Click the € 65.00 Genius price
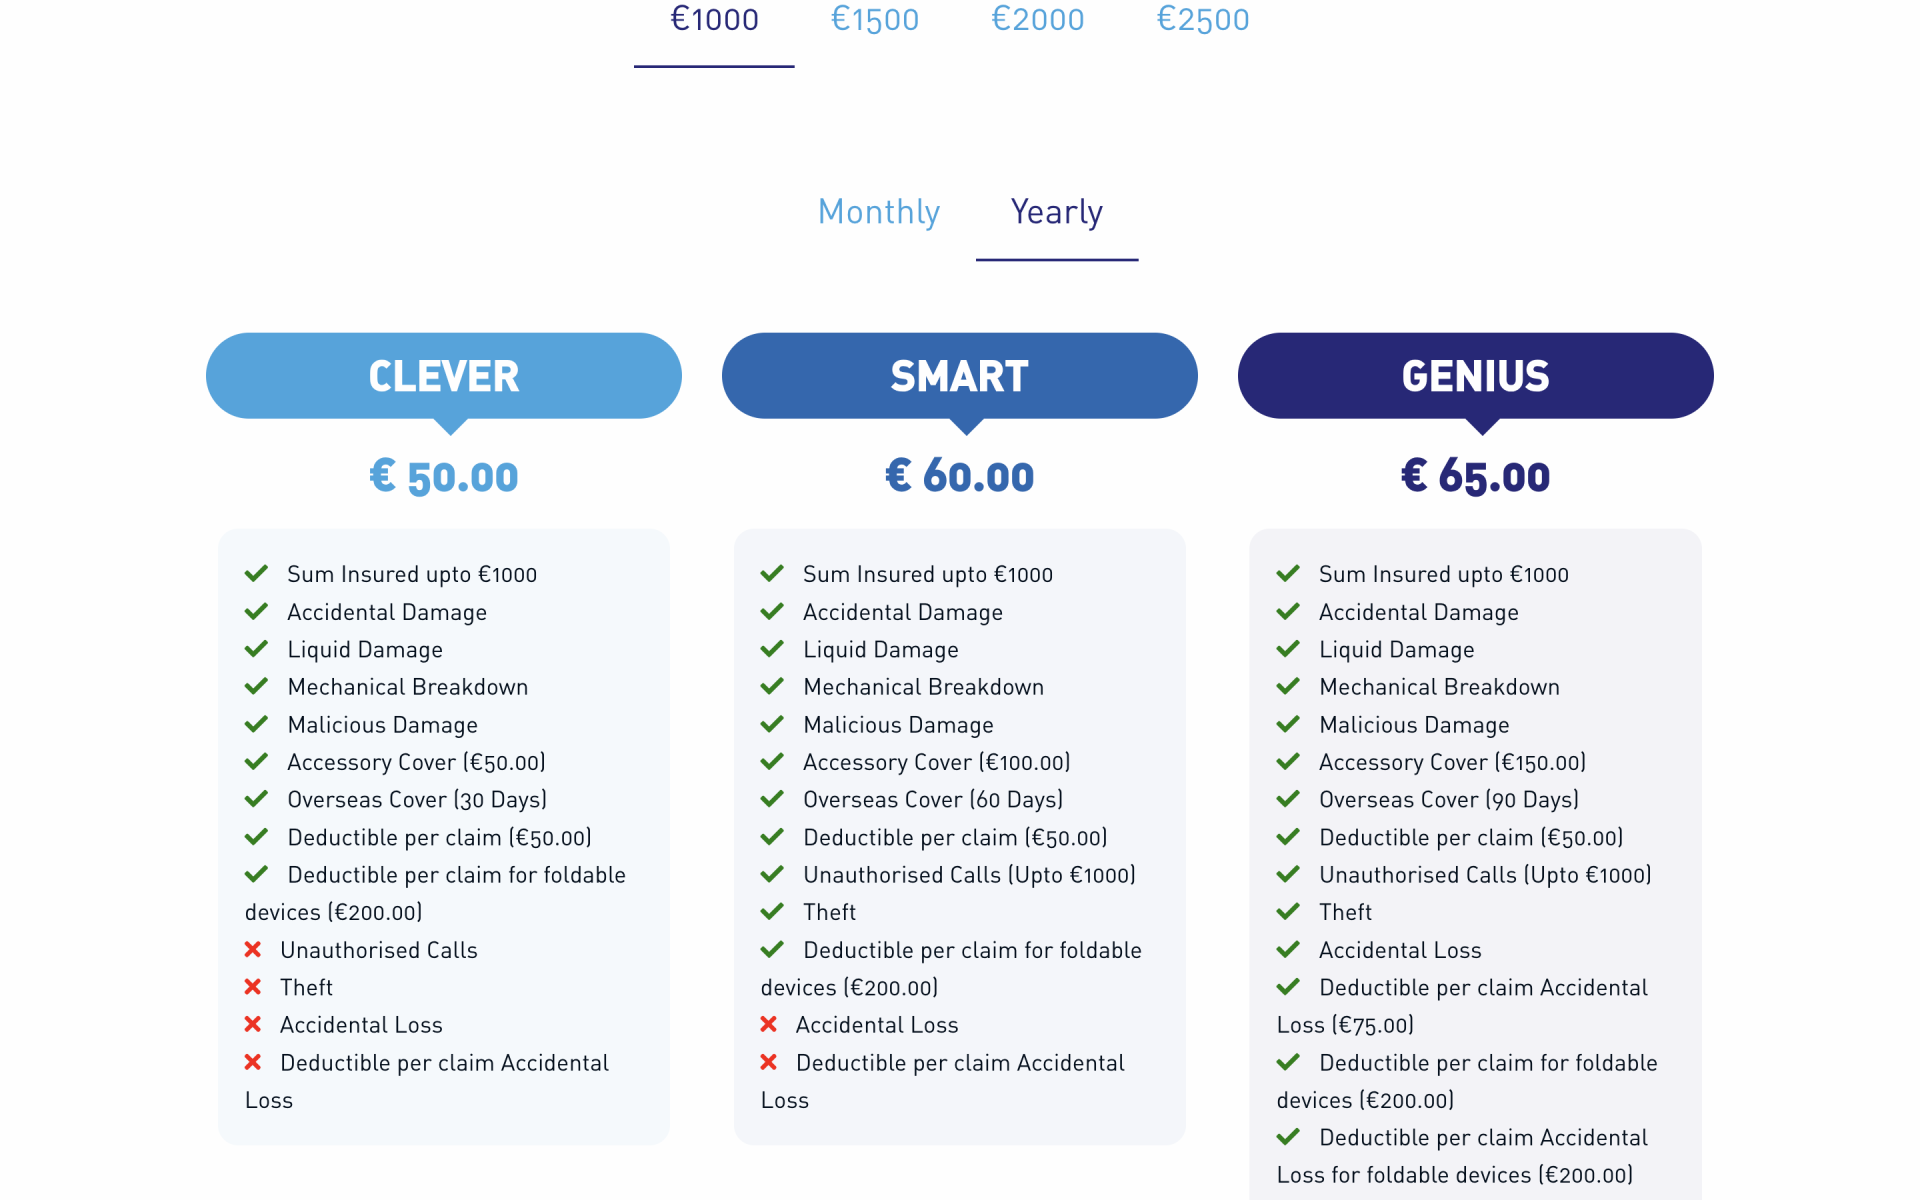The height and width of the screenshot is (1200, 1920). tap(1476, 476)
